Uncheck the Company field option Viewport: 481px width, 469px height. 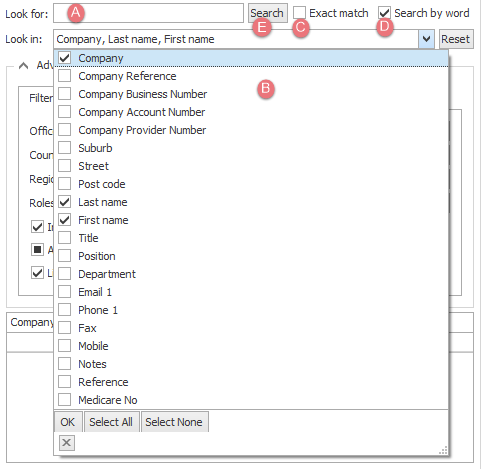64,58
